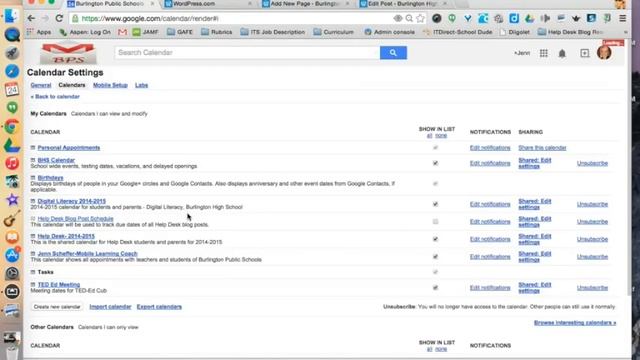640x360 pixels.
Task: Open Help Desk Blog Post Schedule calendar link
Action: (76, 219)
